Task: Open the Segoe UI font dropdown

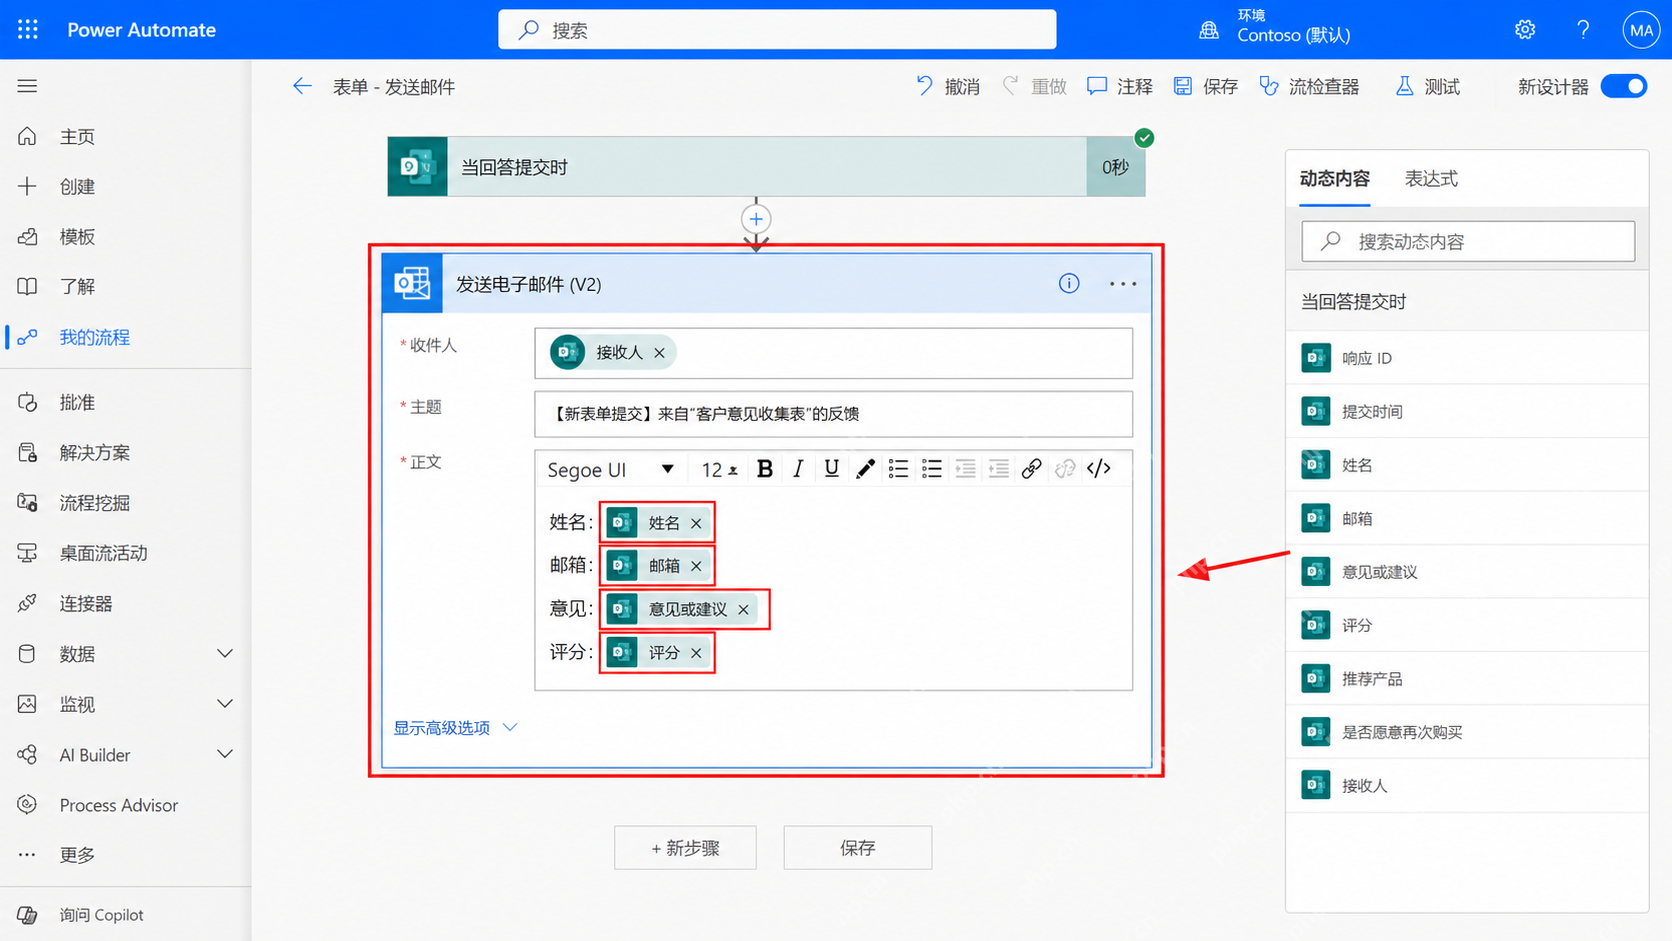Action: (x=611, y=469)
